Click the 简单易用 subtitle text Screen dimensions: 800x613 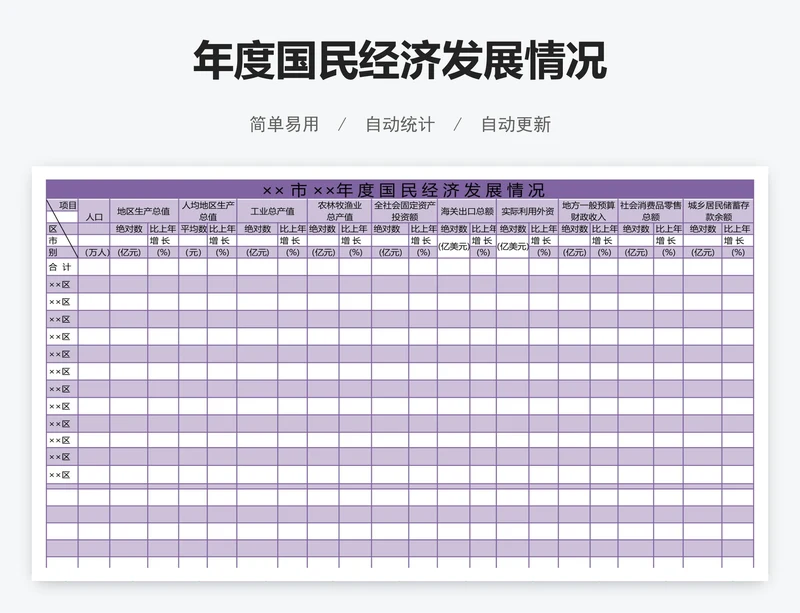point(284,125)
